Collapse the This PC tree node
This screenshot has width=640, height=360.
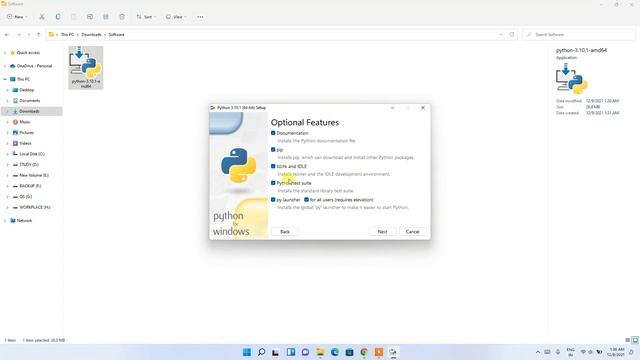click(x=5, y=79)
